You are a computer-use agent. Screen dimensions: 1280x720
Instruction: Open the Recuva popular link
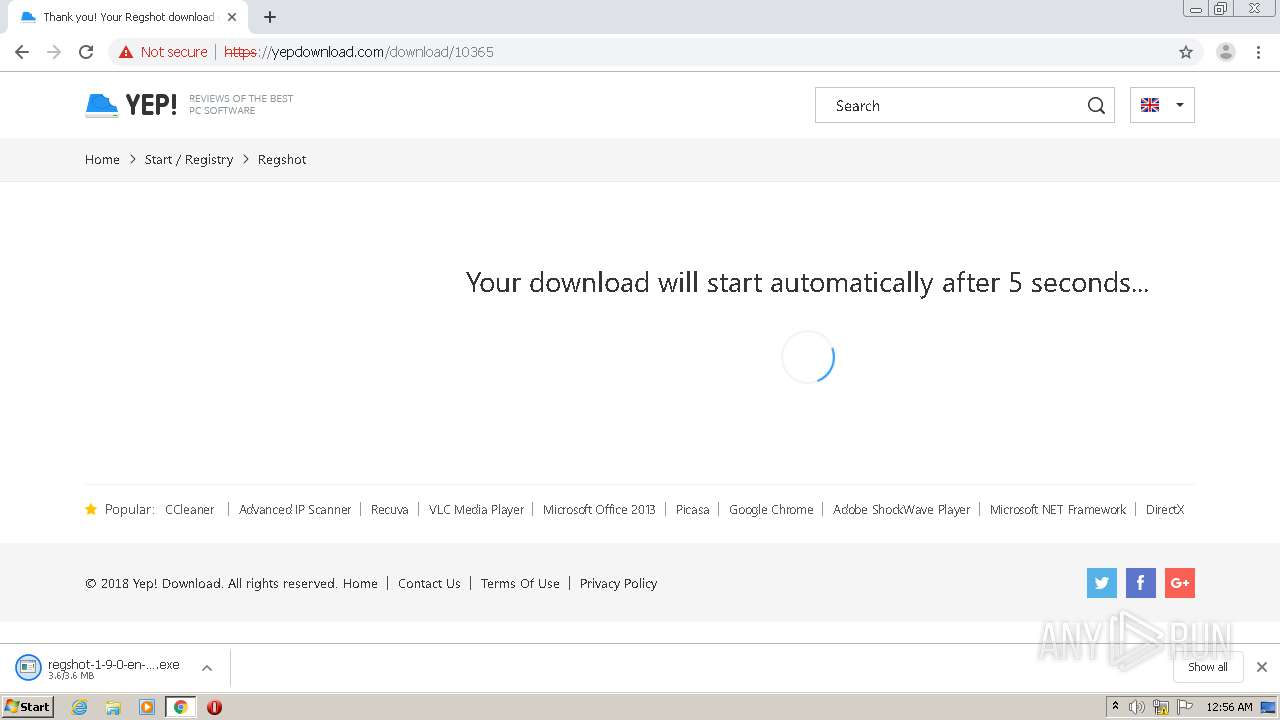[x=390, y=509]
